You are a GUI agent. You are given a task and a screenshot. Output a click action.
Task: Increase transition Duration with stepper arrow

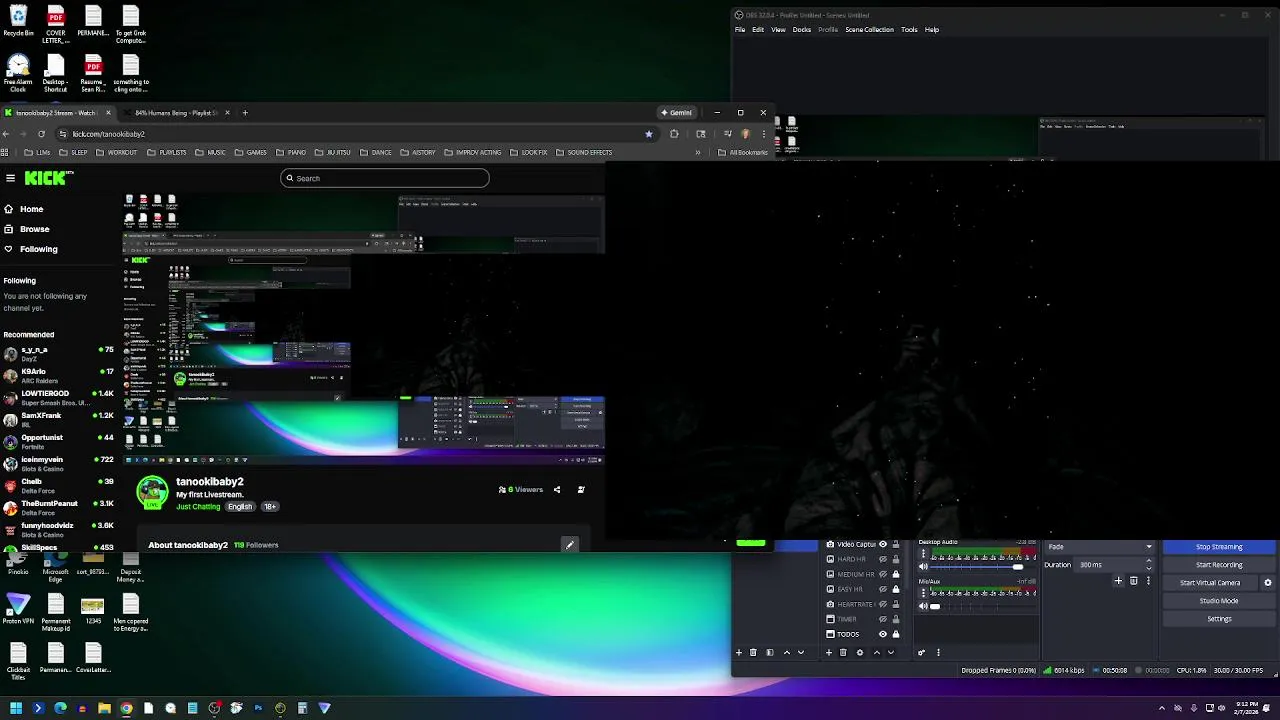(x=1149, y=561)
